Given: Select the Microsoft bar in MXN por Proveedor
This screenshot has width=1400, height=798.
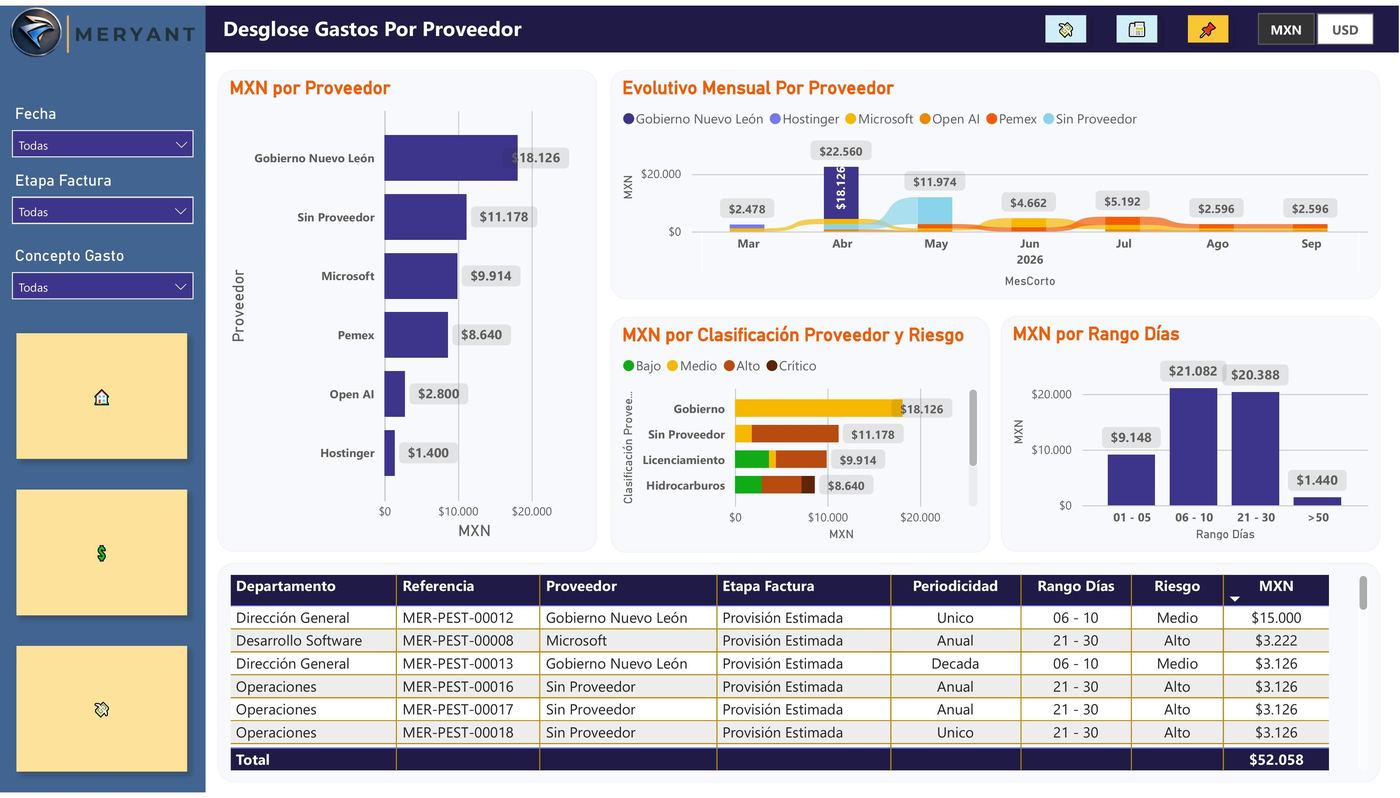Looking at the screenshot, I should click(421, 276).
